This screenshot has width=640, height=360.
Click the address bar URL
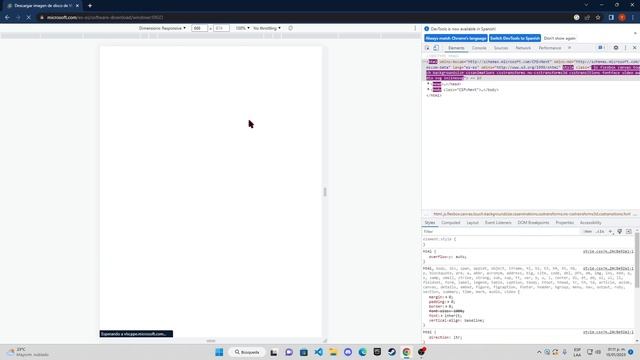(x=104, y=18)
